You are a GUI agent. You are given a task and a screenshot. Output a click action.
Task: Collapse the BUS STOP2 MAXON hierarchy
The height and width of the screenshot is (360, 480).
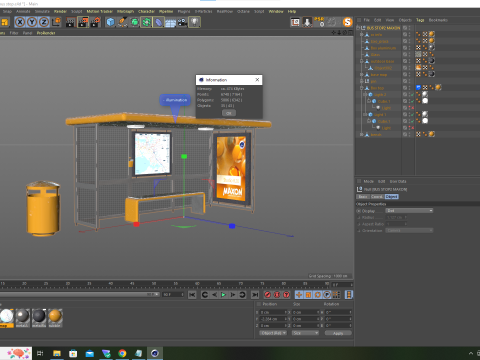coord(358,28)
